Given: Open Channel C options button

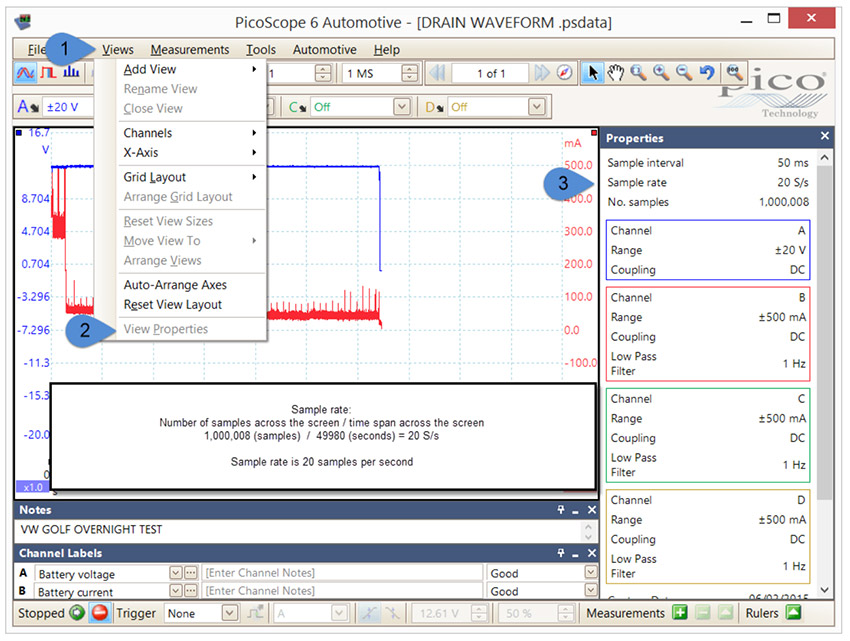Looking at the screenshot, I should 298,107.
